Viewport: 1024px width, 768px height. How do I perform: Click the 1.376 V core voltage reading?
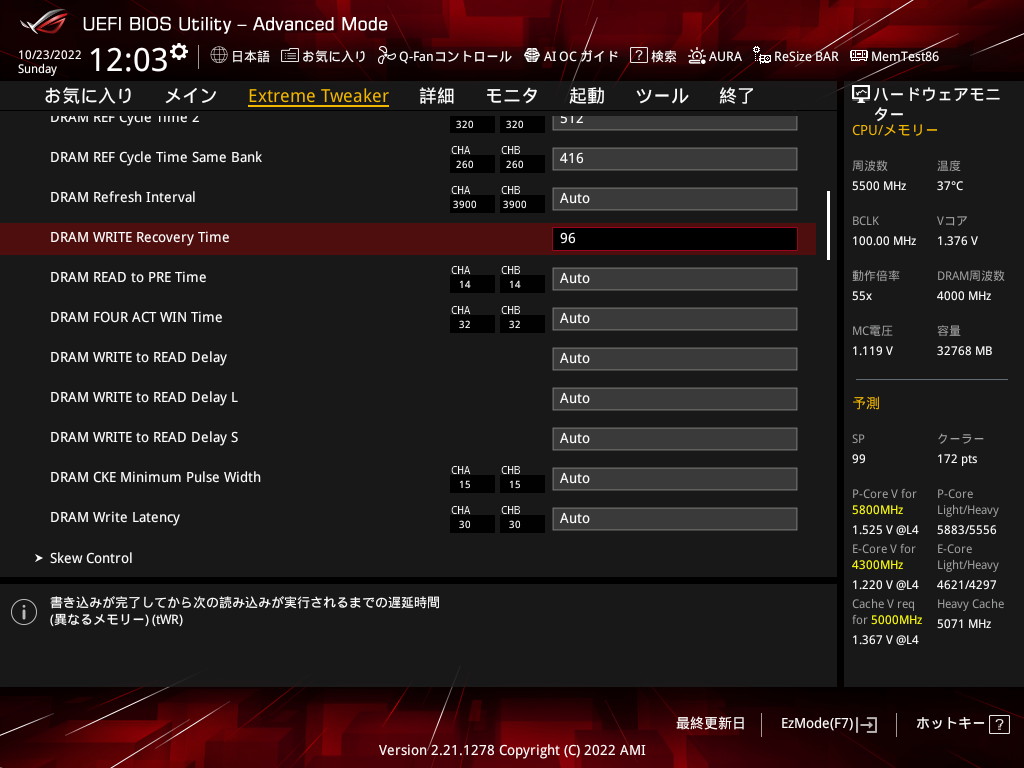point(957,241)
